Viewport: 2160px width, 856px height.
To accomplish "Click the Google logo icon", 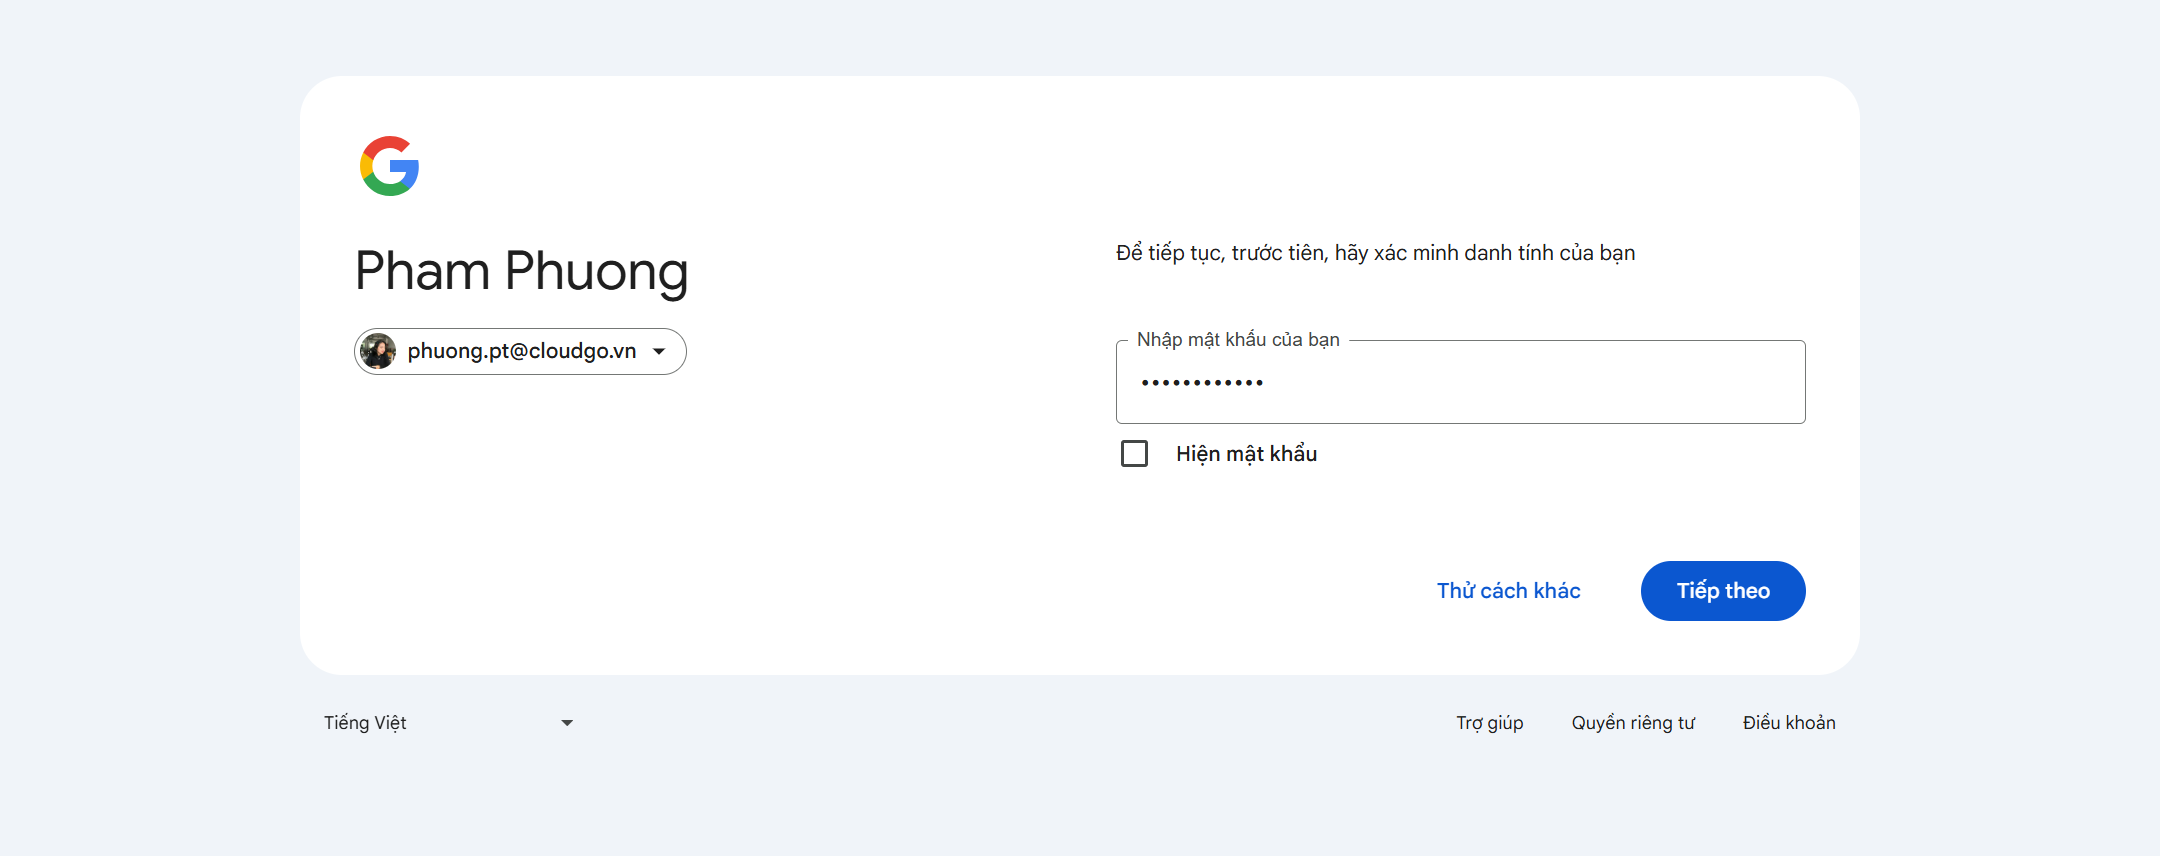I will (x=389, y=166).
